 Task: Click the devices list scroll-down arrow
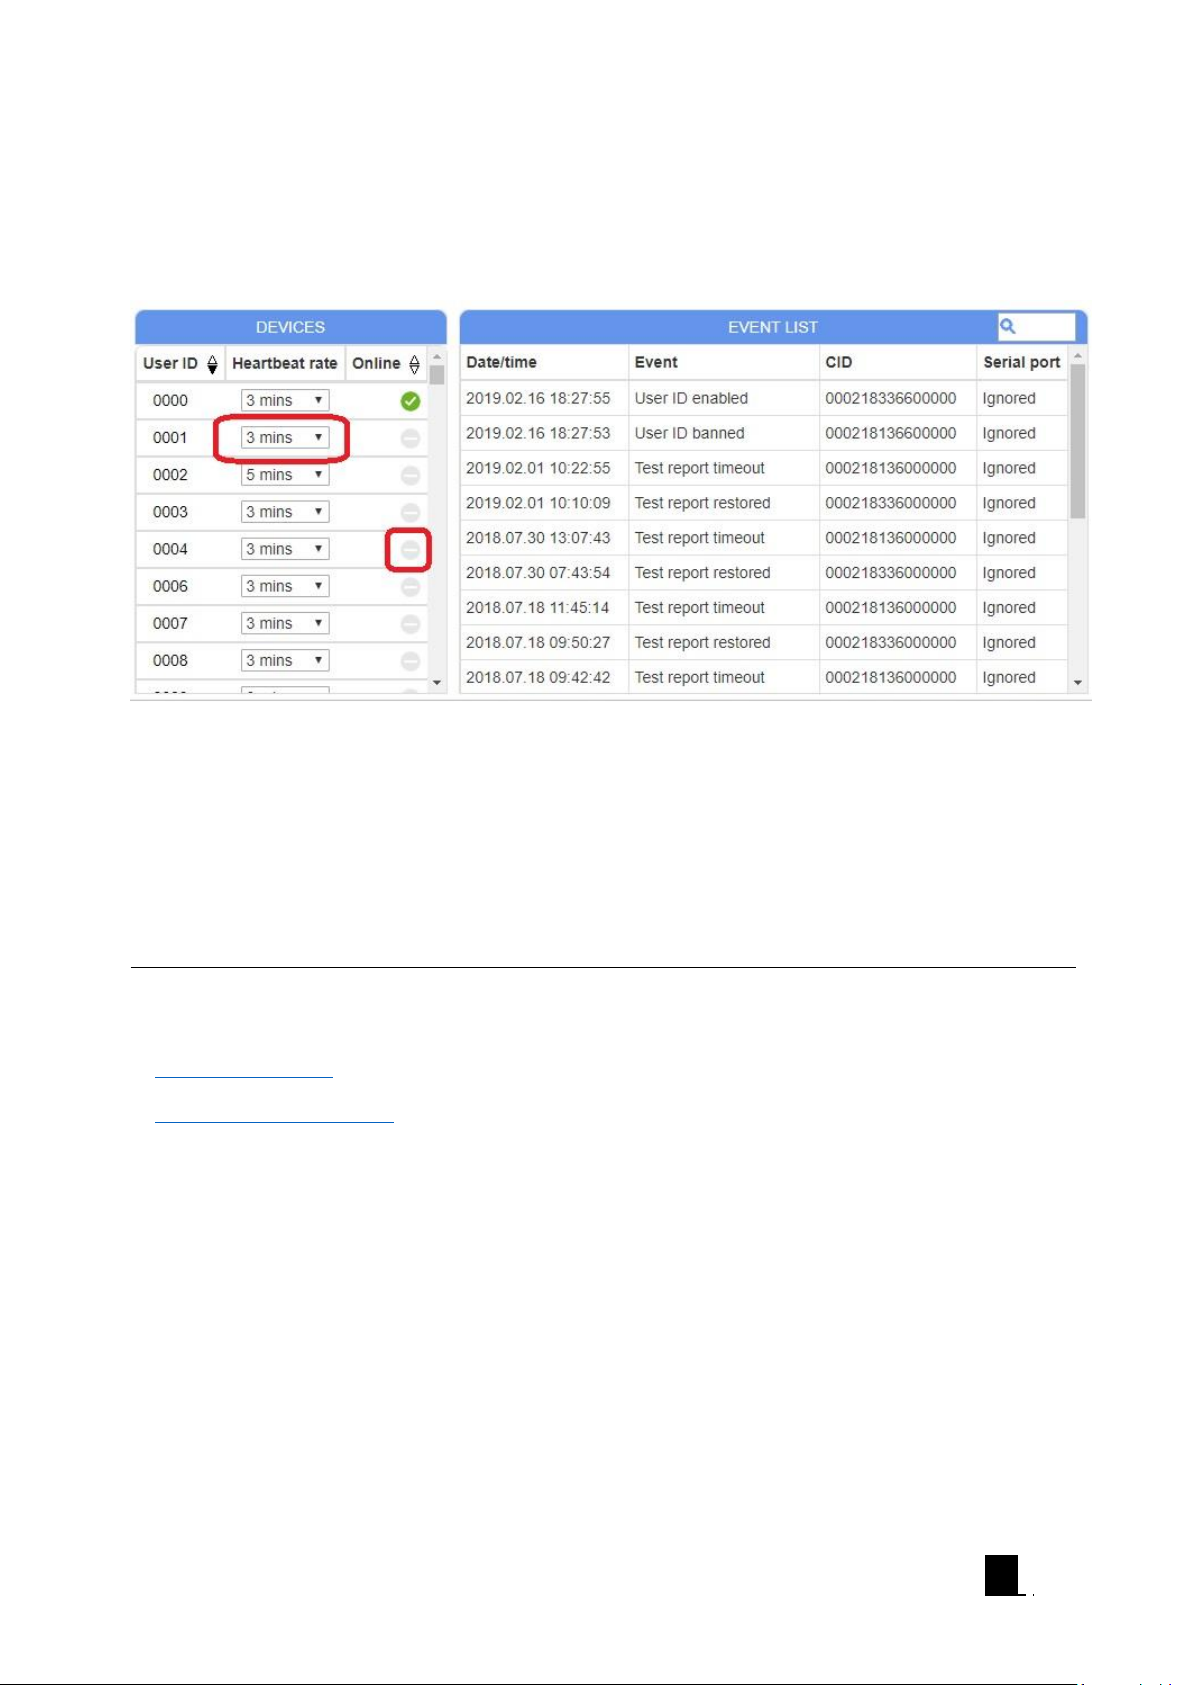pos(437,683)
